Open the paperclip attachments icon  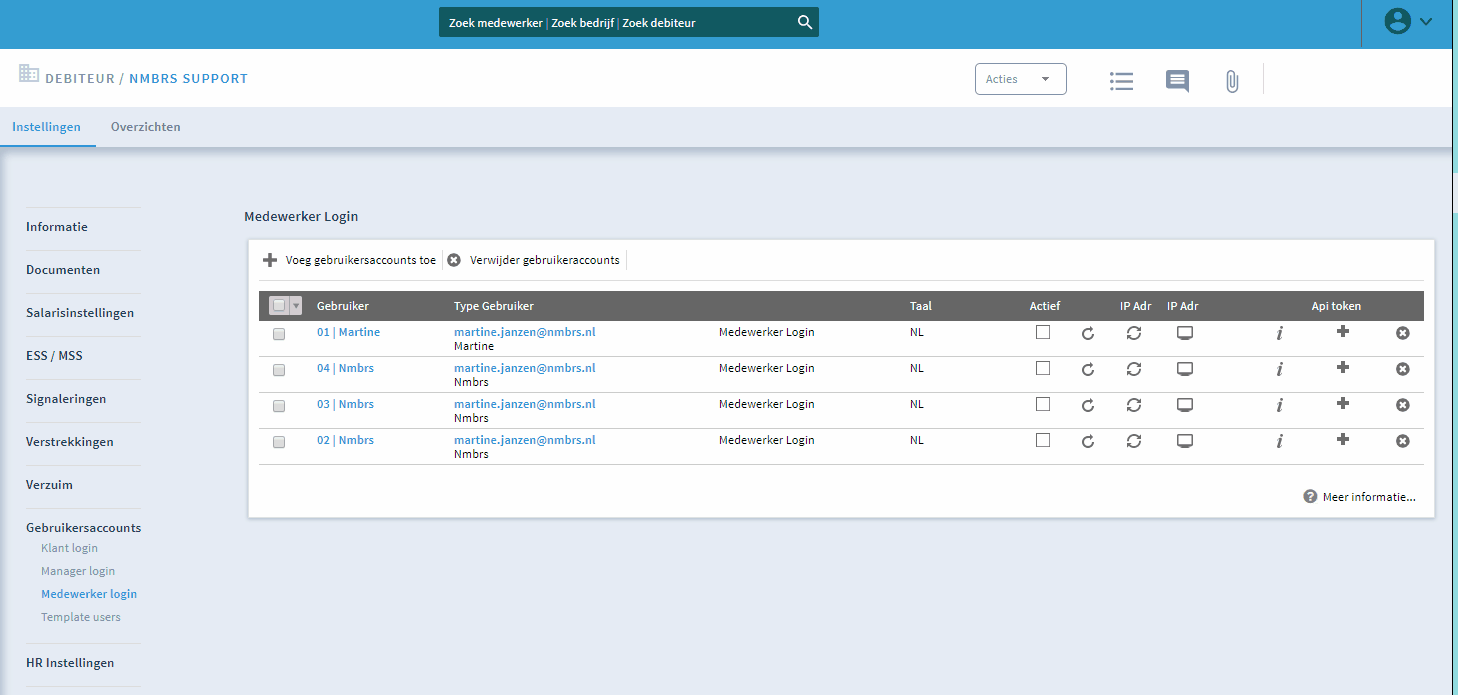pyautogui.click(x=1232, y=81)
